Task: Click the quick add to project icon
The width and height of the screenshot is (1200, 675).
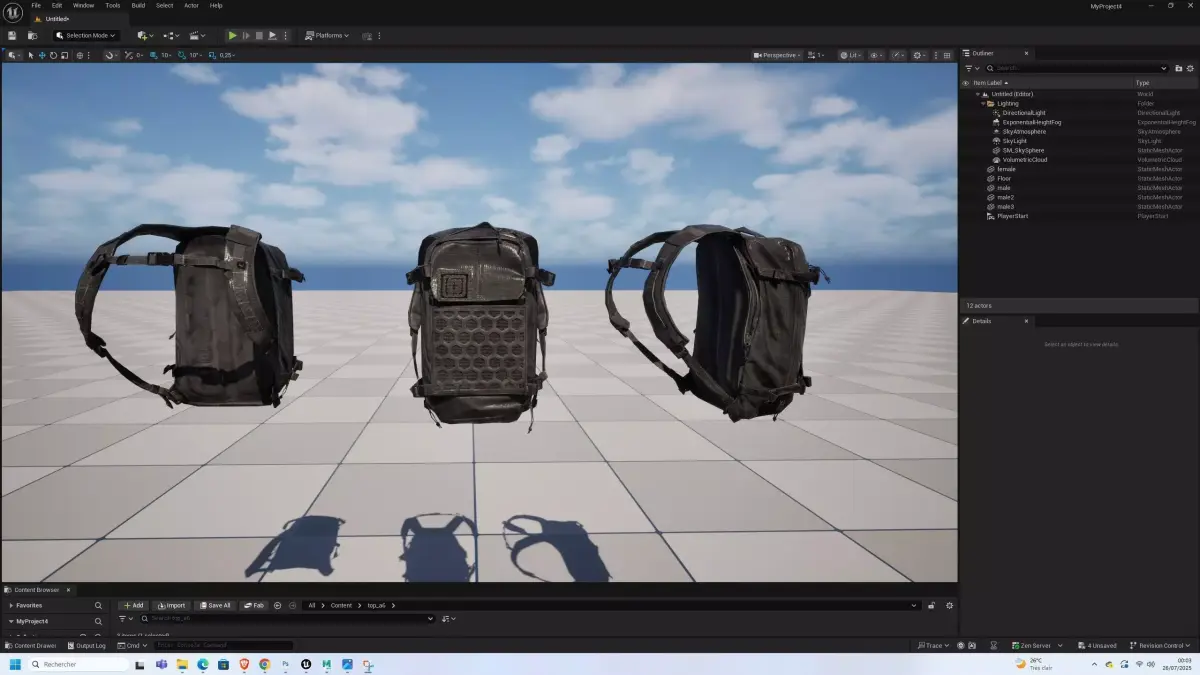Action: tap(145, 36)
